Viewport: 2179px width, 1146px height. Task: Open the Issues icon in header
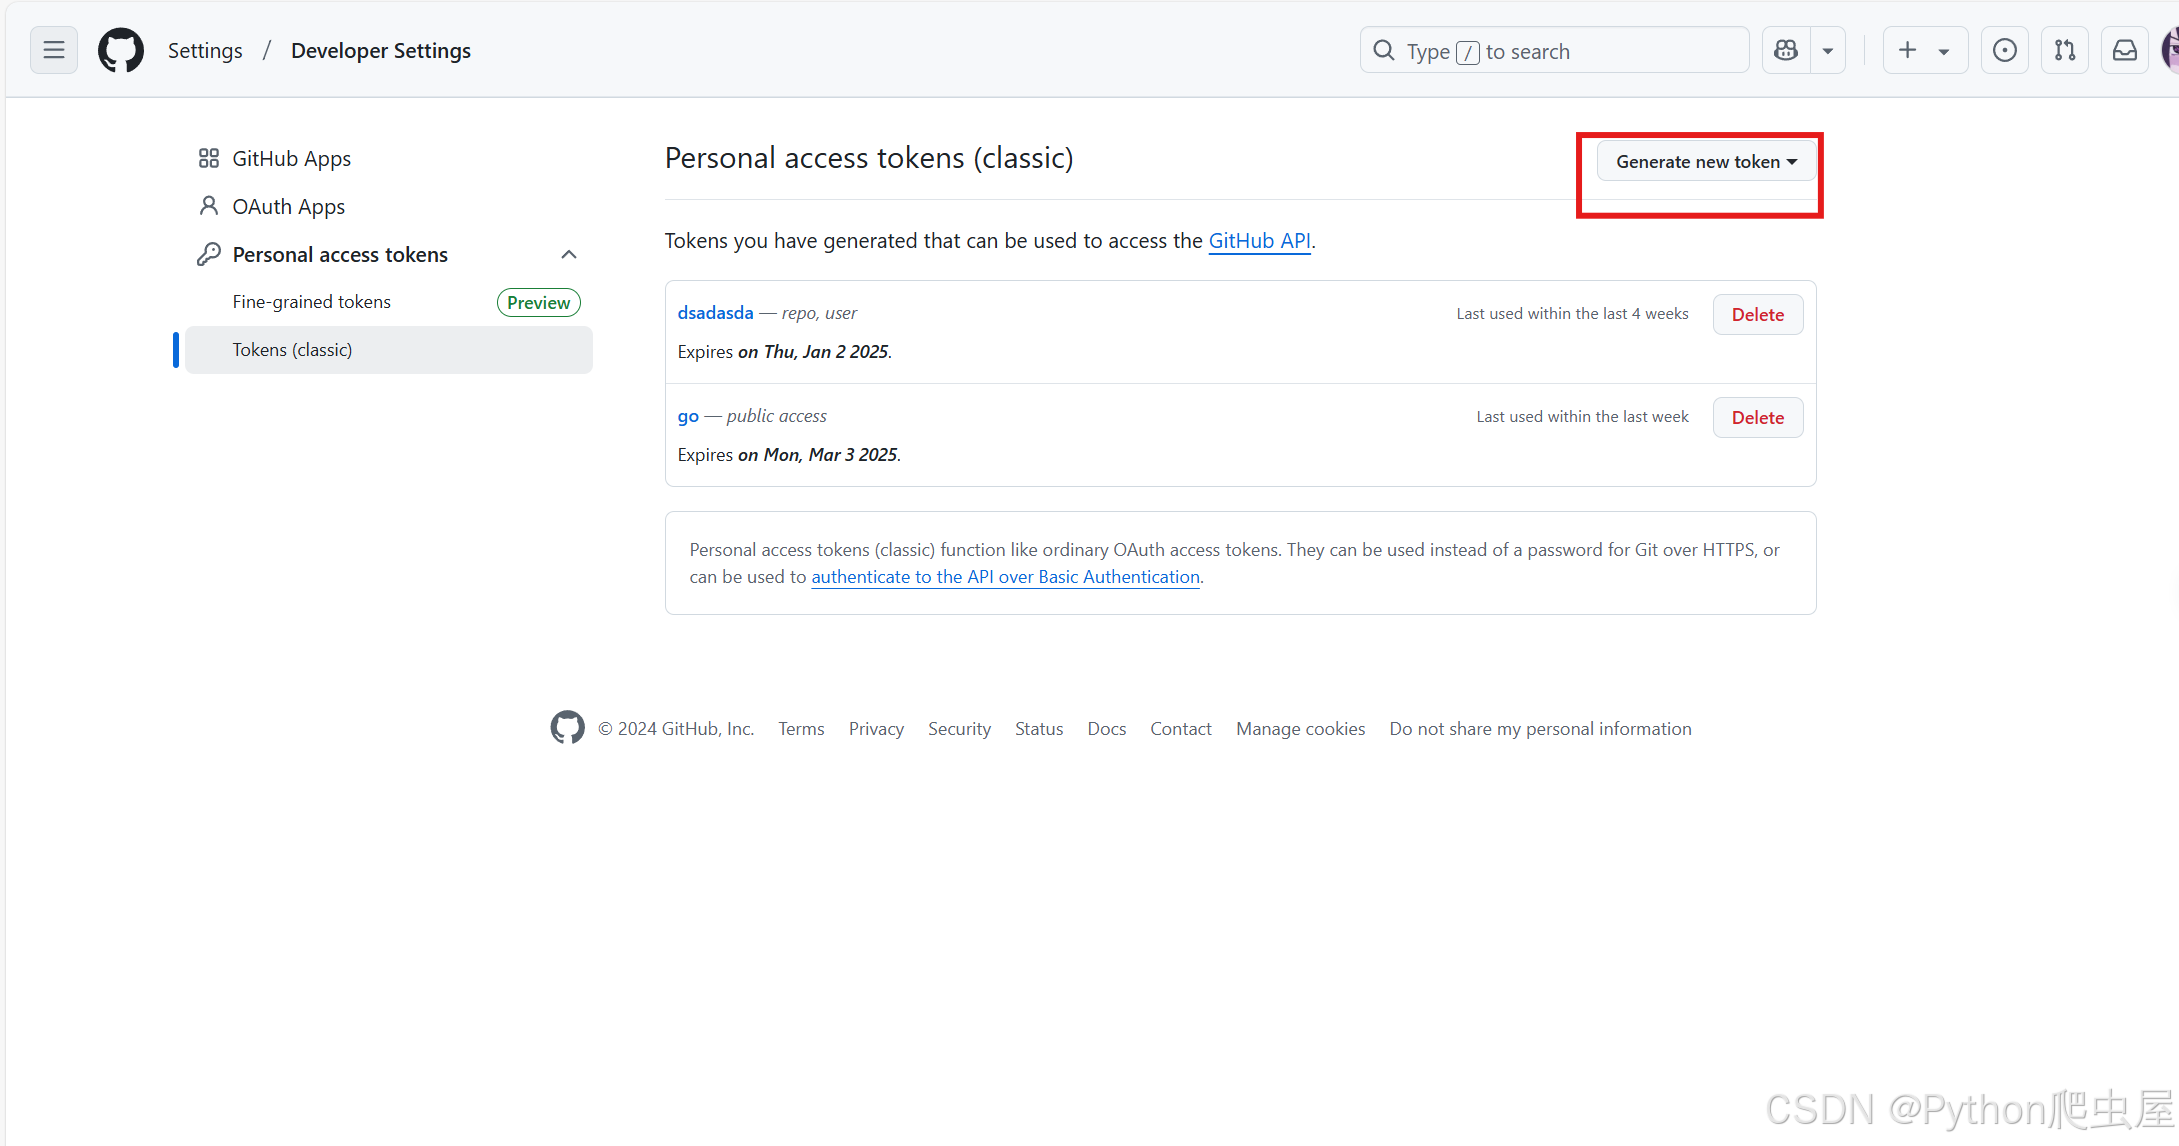[2004, 50]
